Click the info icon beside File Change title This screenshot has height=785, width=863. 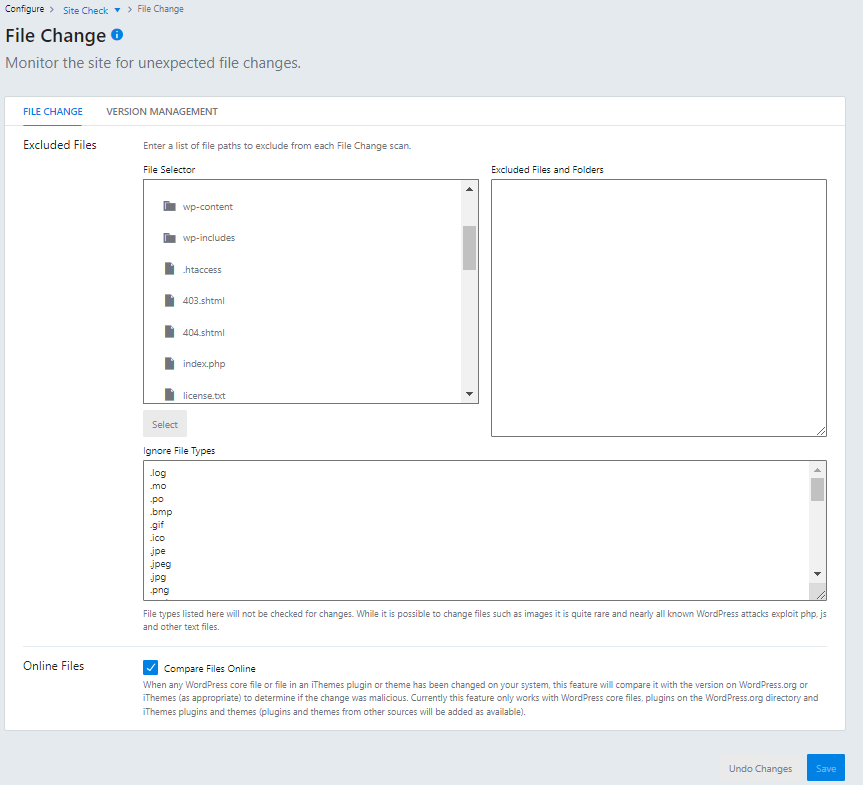pos(117,35)
